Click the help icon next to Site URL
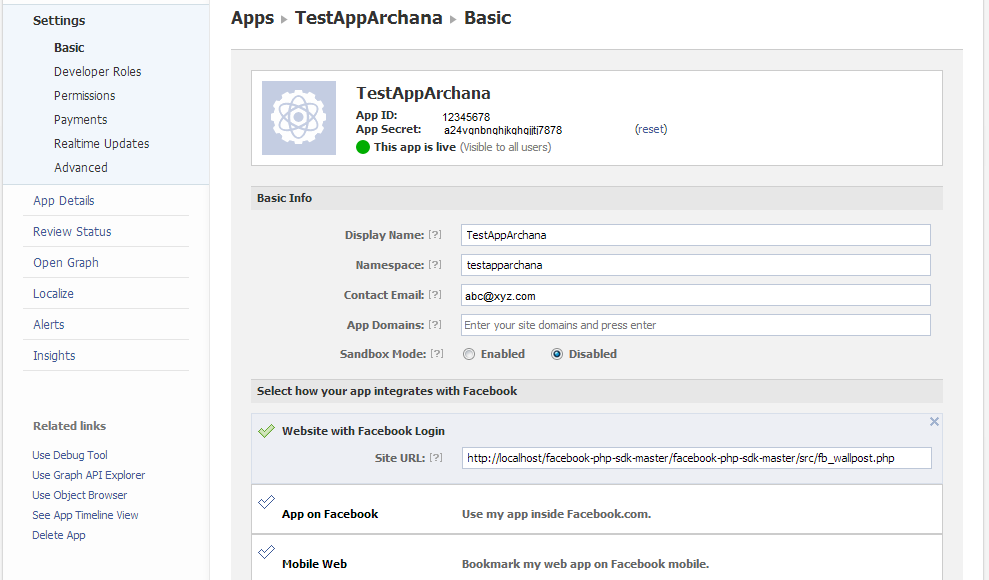This screenshot has width=989, height=580. tap(434, 457)
